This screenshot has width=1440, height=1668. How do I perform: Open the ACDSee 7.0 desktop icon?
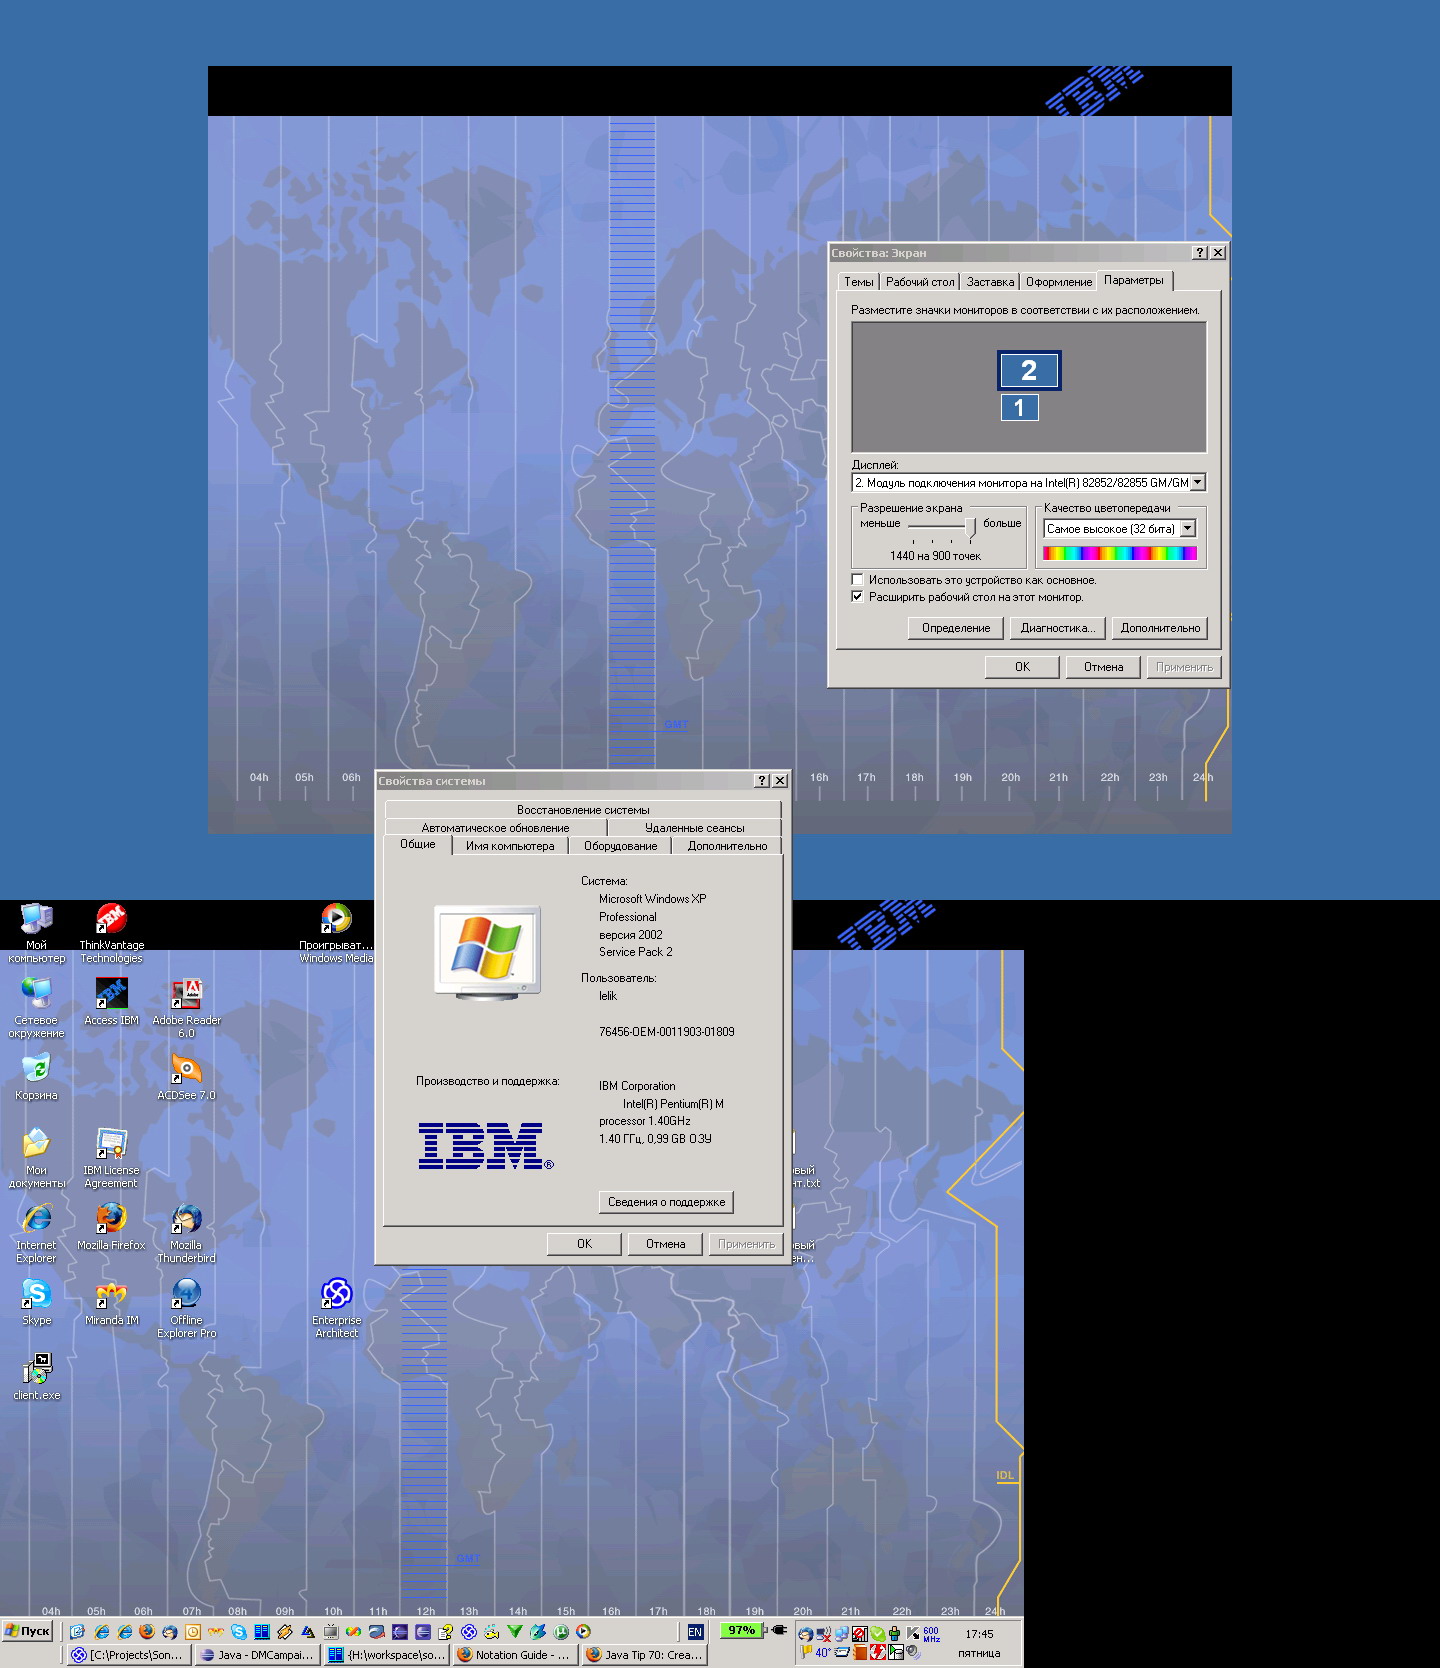pyautogui.click(x=186, y=1070)
